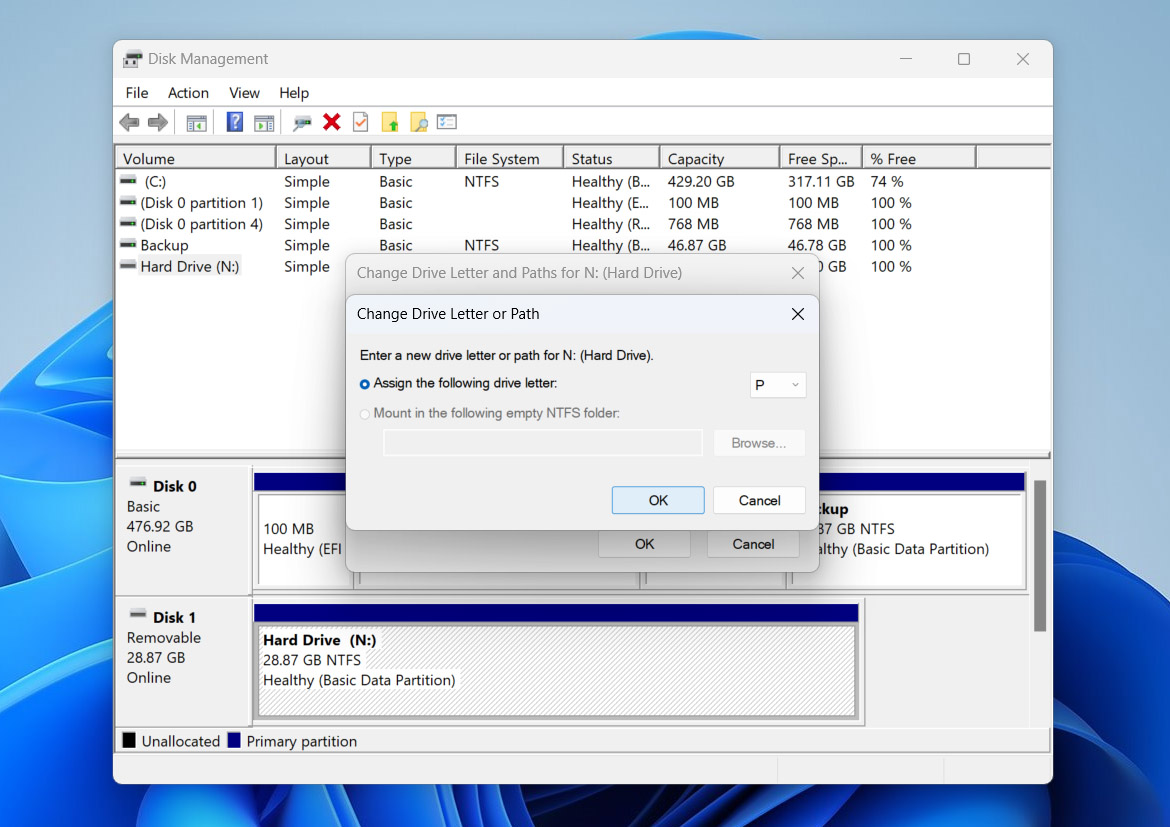Click the vertical scrollbar of the disk pane
The height and width of the screenshot is (827, 1170).
[x=1039, y=556]
